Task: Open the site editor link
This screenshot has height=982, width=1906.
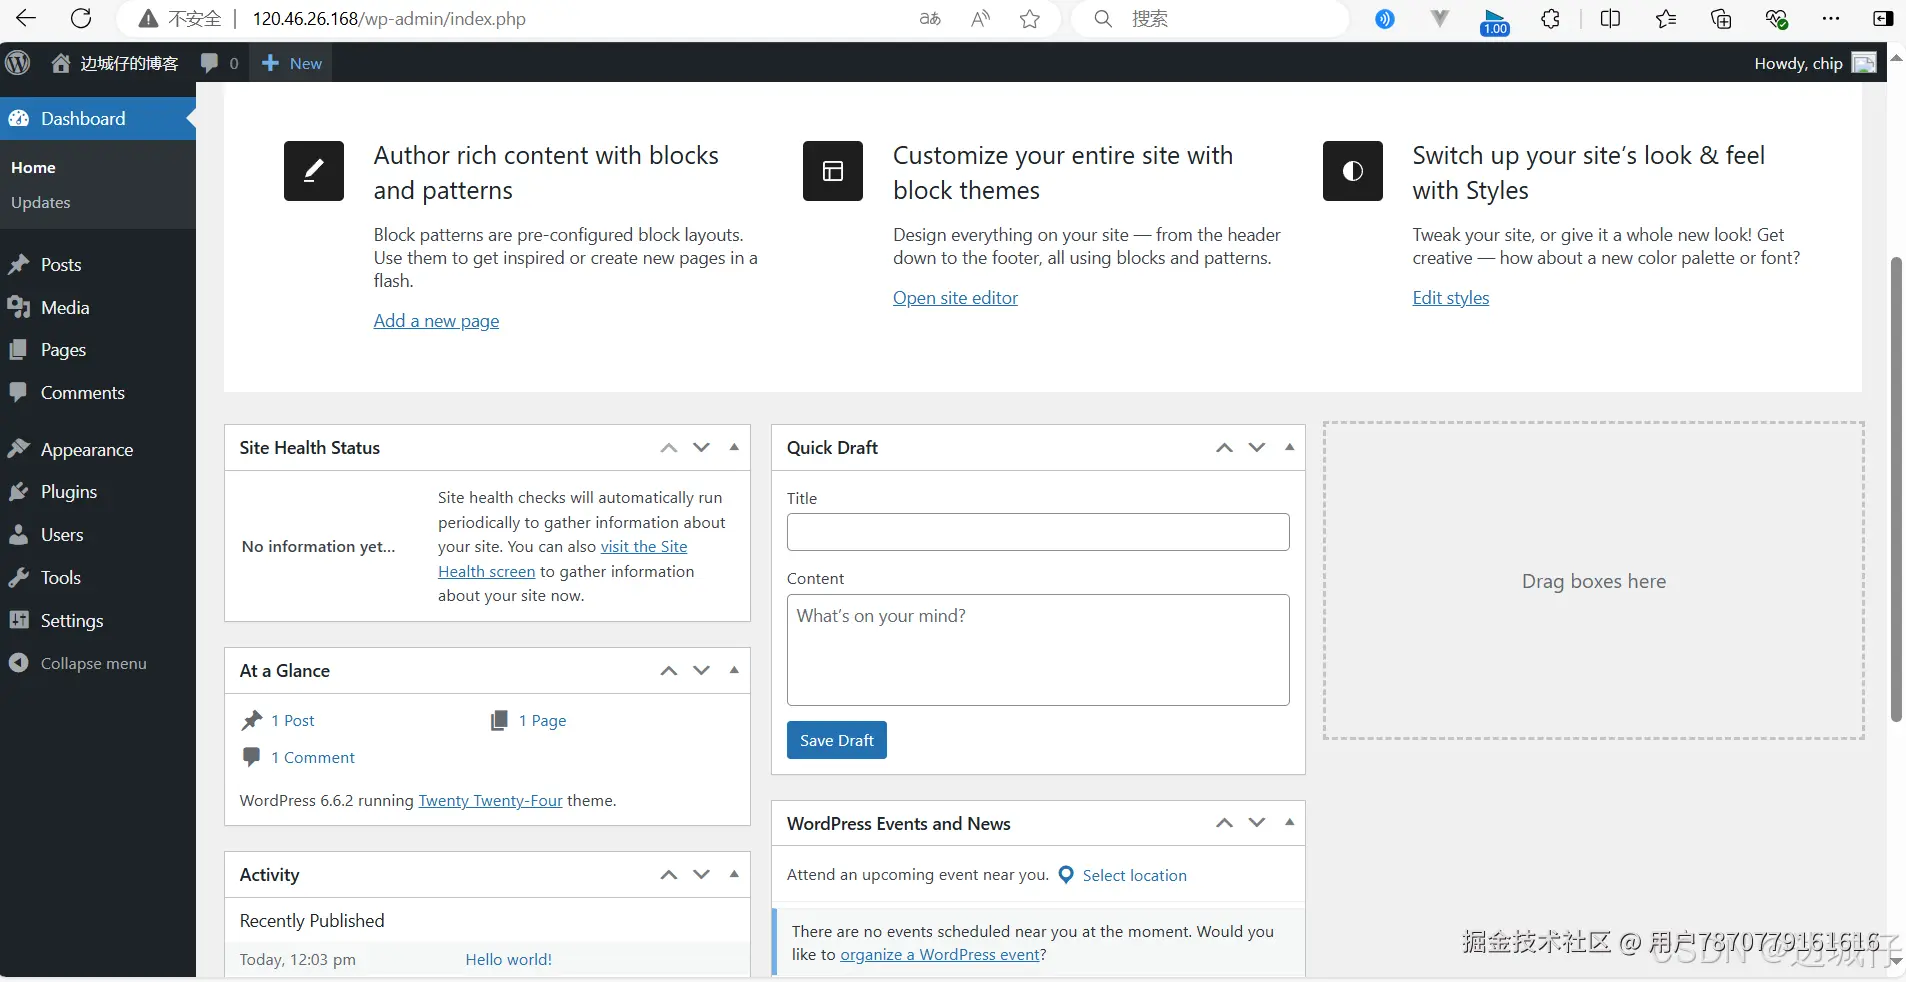Action: 955,298
